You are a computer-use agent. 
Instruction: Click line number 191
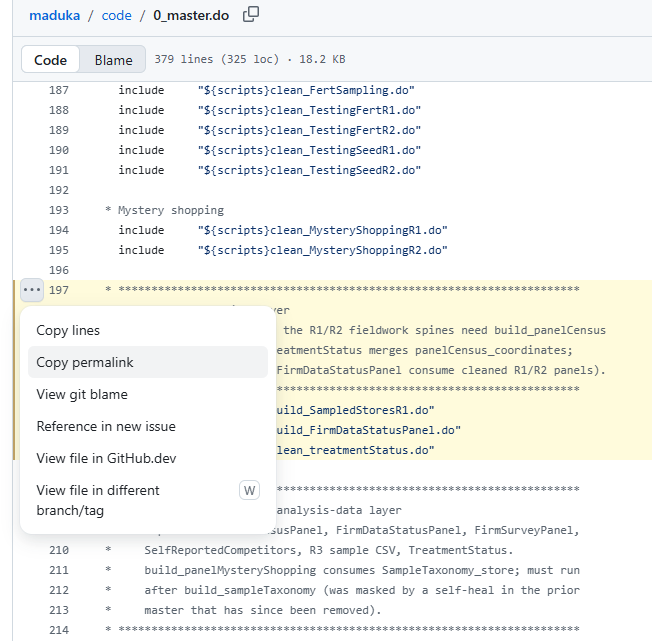tap(59, 170)
